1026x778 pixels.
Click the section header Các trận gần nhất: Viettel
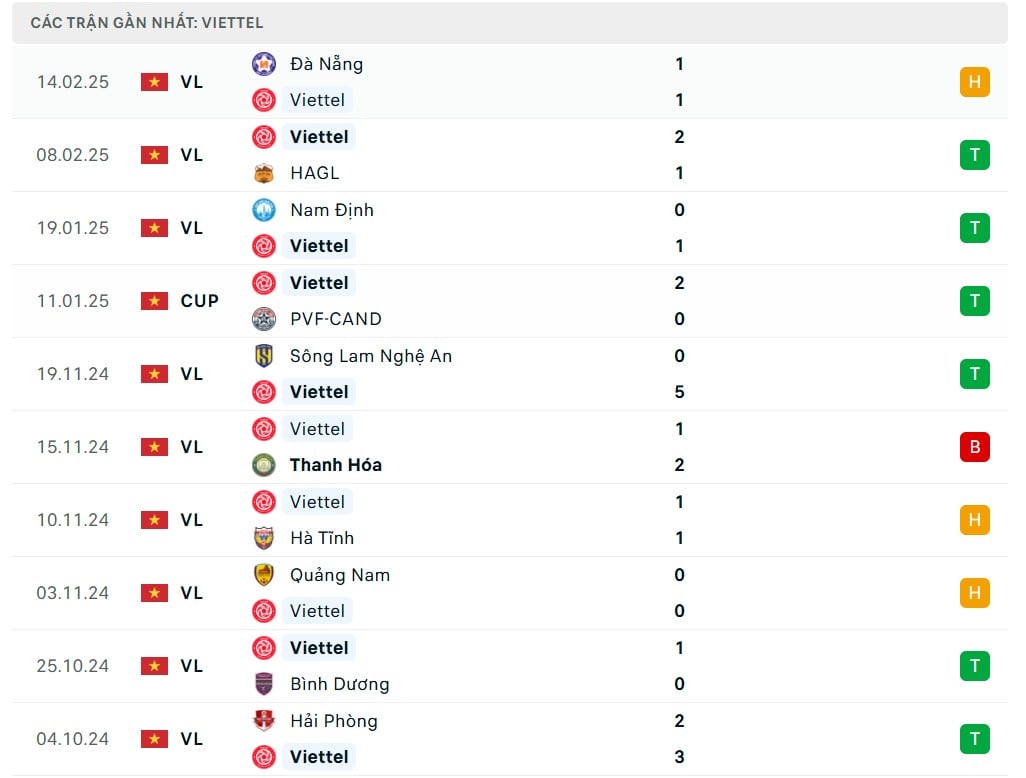point(147,23)
